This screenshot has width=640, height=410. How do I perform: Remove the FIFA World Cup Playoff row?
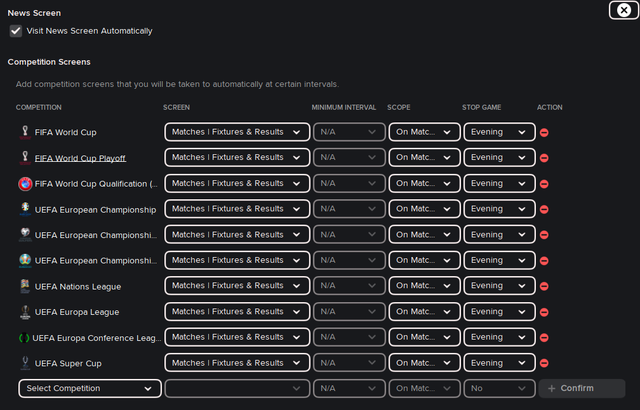(544, 158)
